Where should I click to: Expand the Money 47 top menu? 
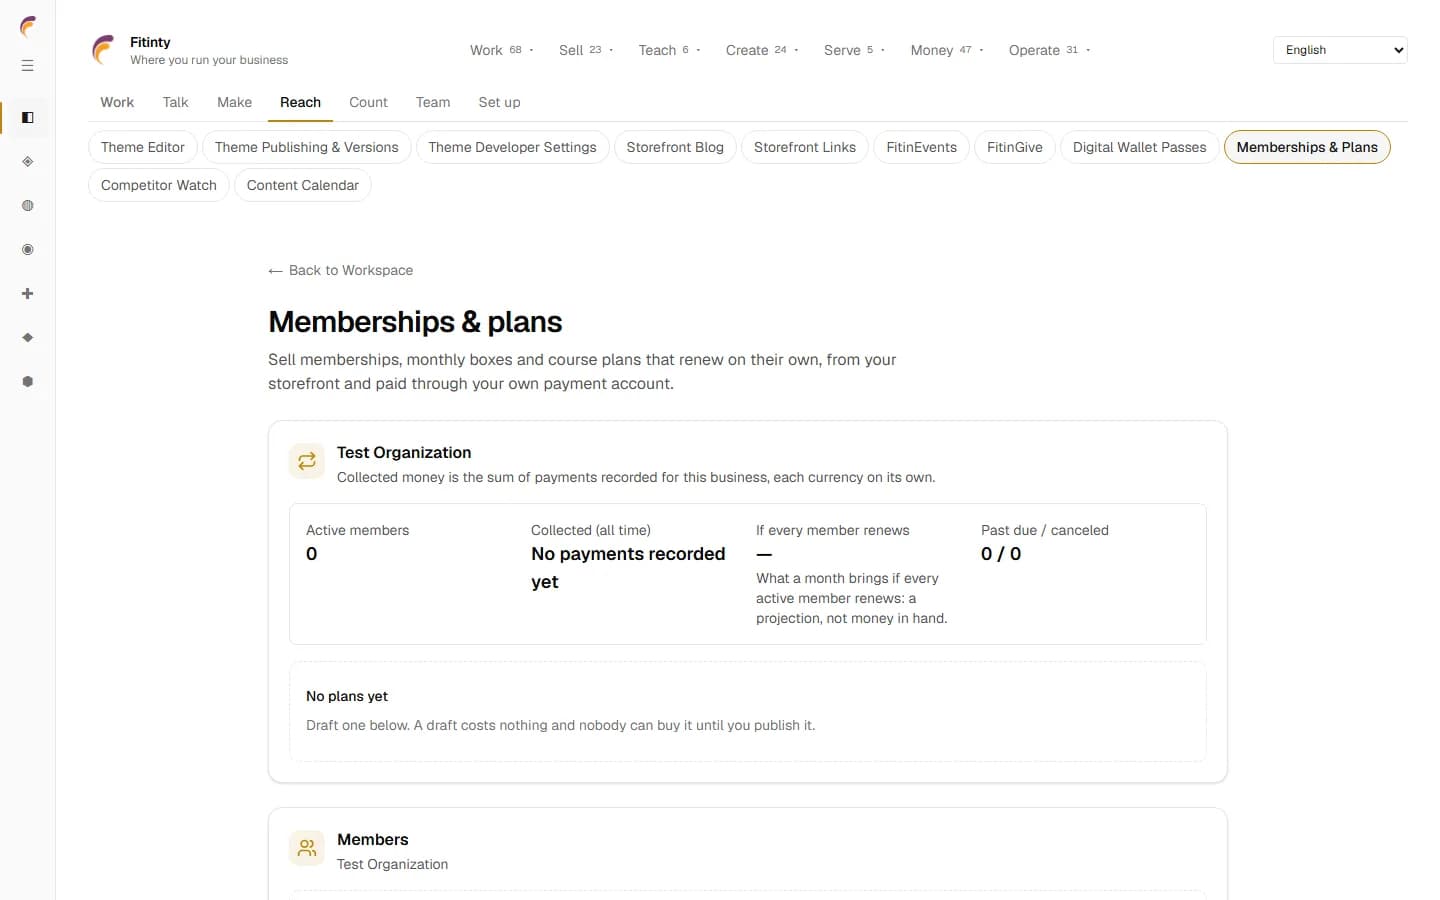tap(947, 50)
